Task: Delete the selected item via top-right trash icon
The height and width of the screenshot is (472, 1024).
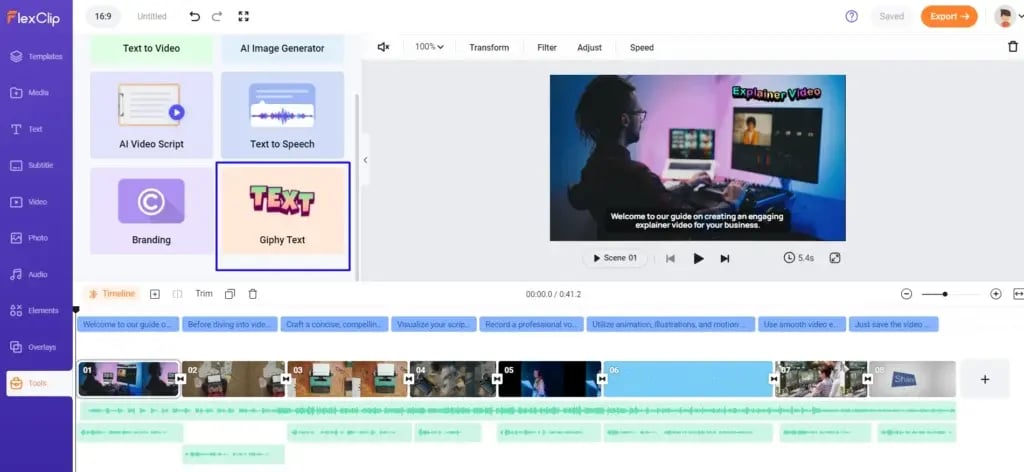Action: (1013, 47)
